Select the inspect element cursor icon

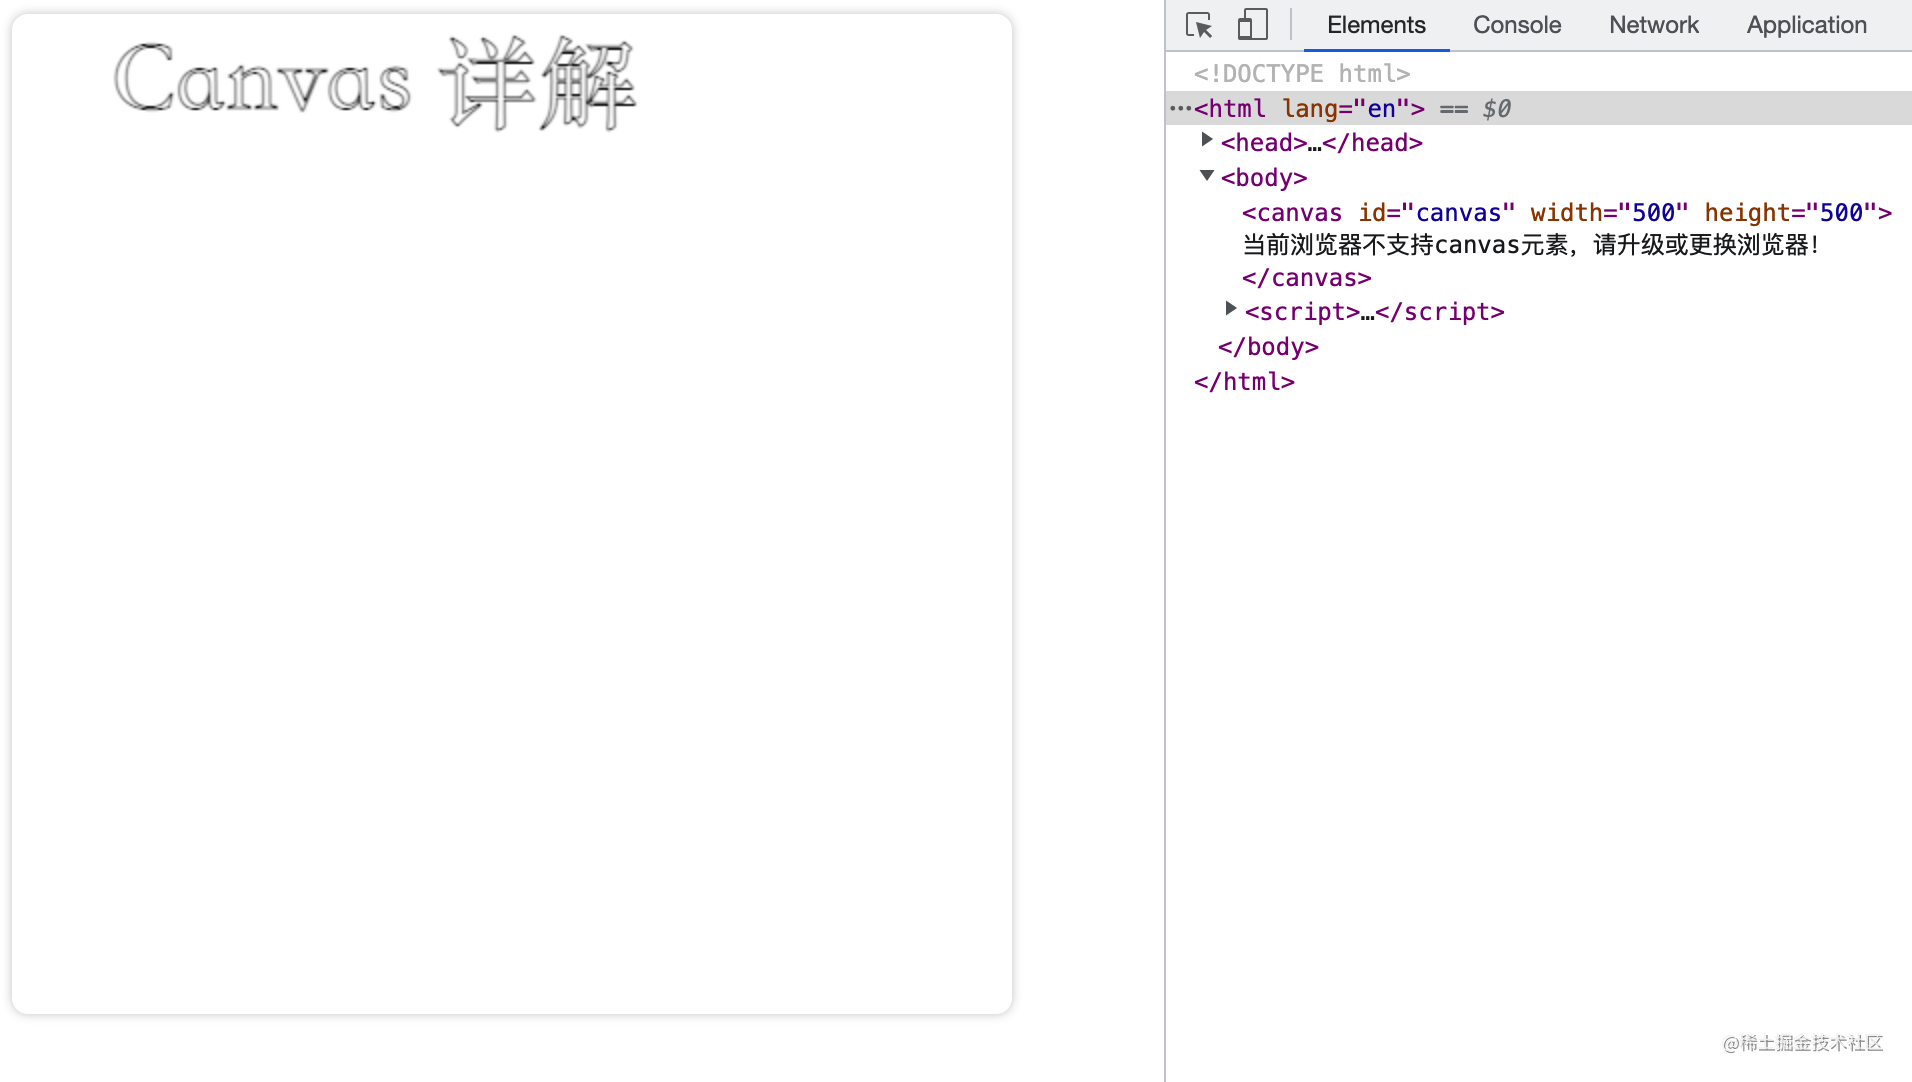(x=1198, y=25)
